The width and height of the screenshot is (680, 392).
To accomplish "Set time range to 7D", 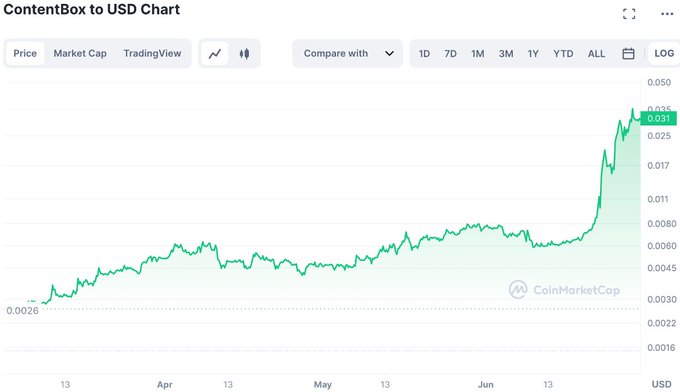I will point(451,54).
